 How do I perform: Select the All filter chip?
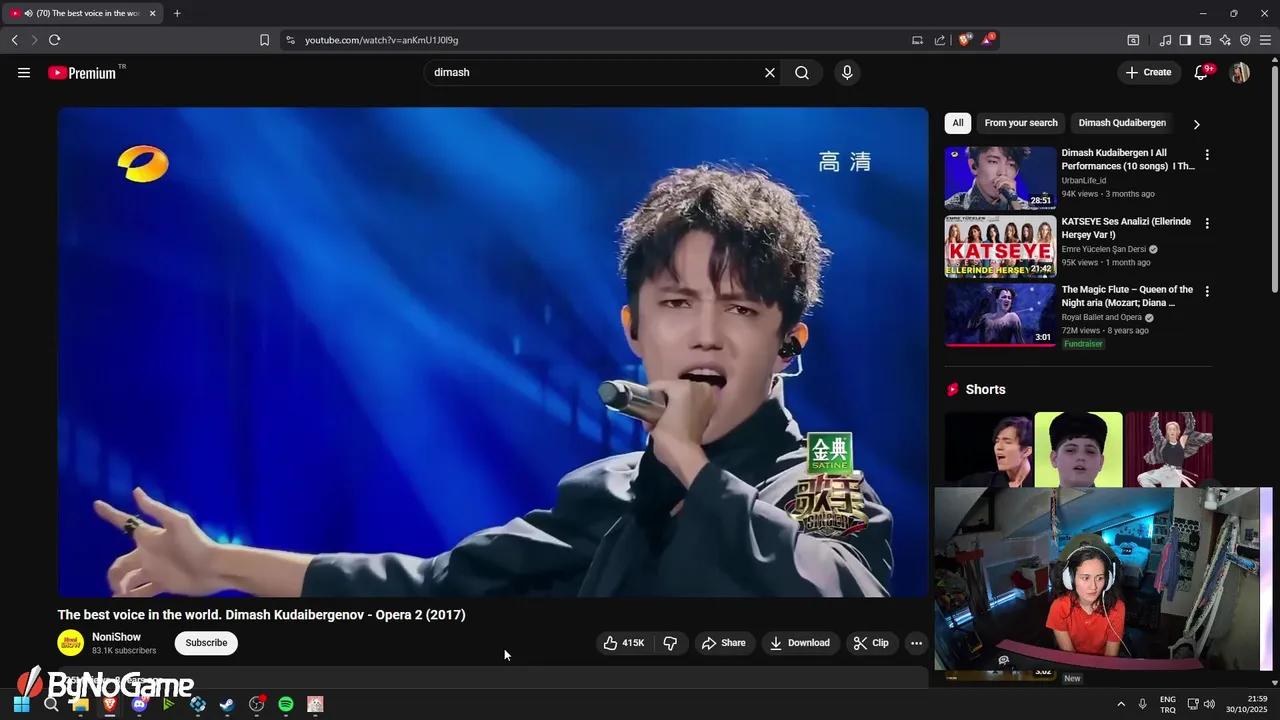[x=958, y=123]
